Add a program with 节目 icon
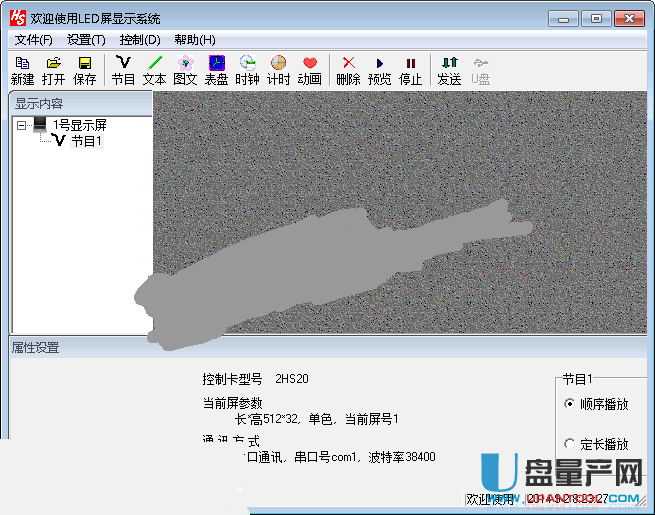The height and width of the screenshot is (515, 655). (123, 70)
